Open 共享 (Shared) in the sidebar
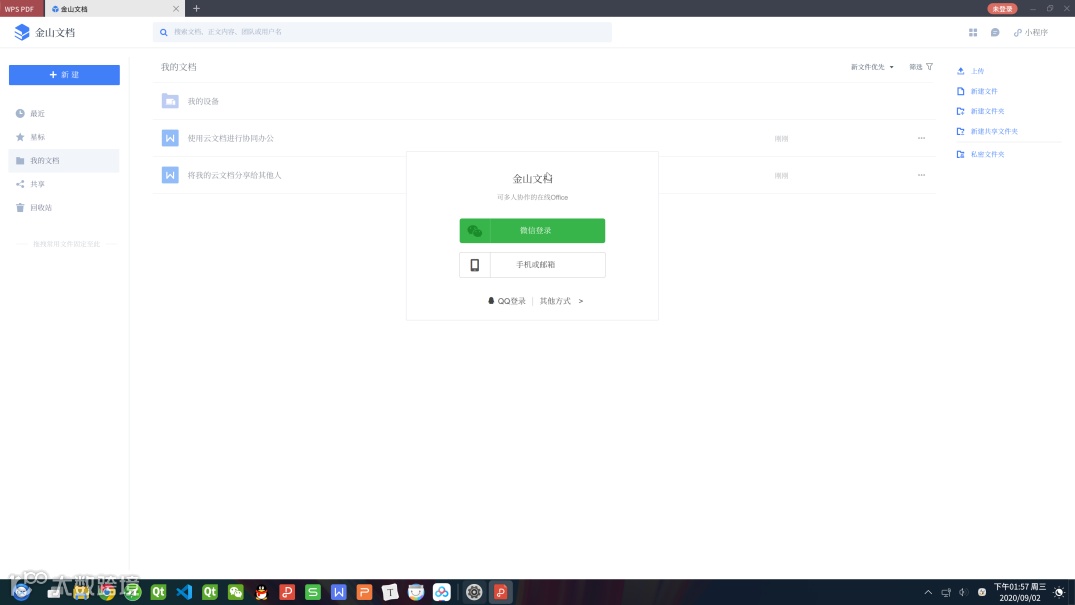The width and height of the screenshot is (1075, 605). tap(64, 184)
